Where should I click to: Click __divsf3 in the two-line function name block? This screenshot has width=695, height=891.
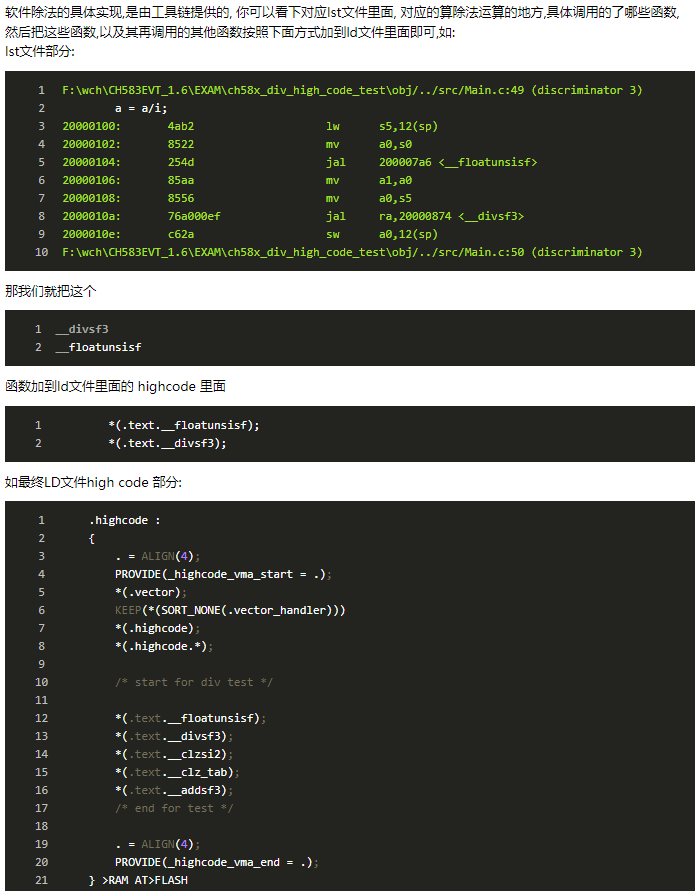coord(82,329)
